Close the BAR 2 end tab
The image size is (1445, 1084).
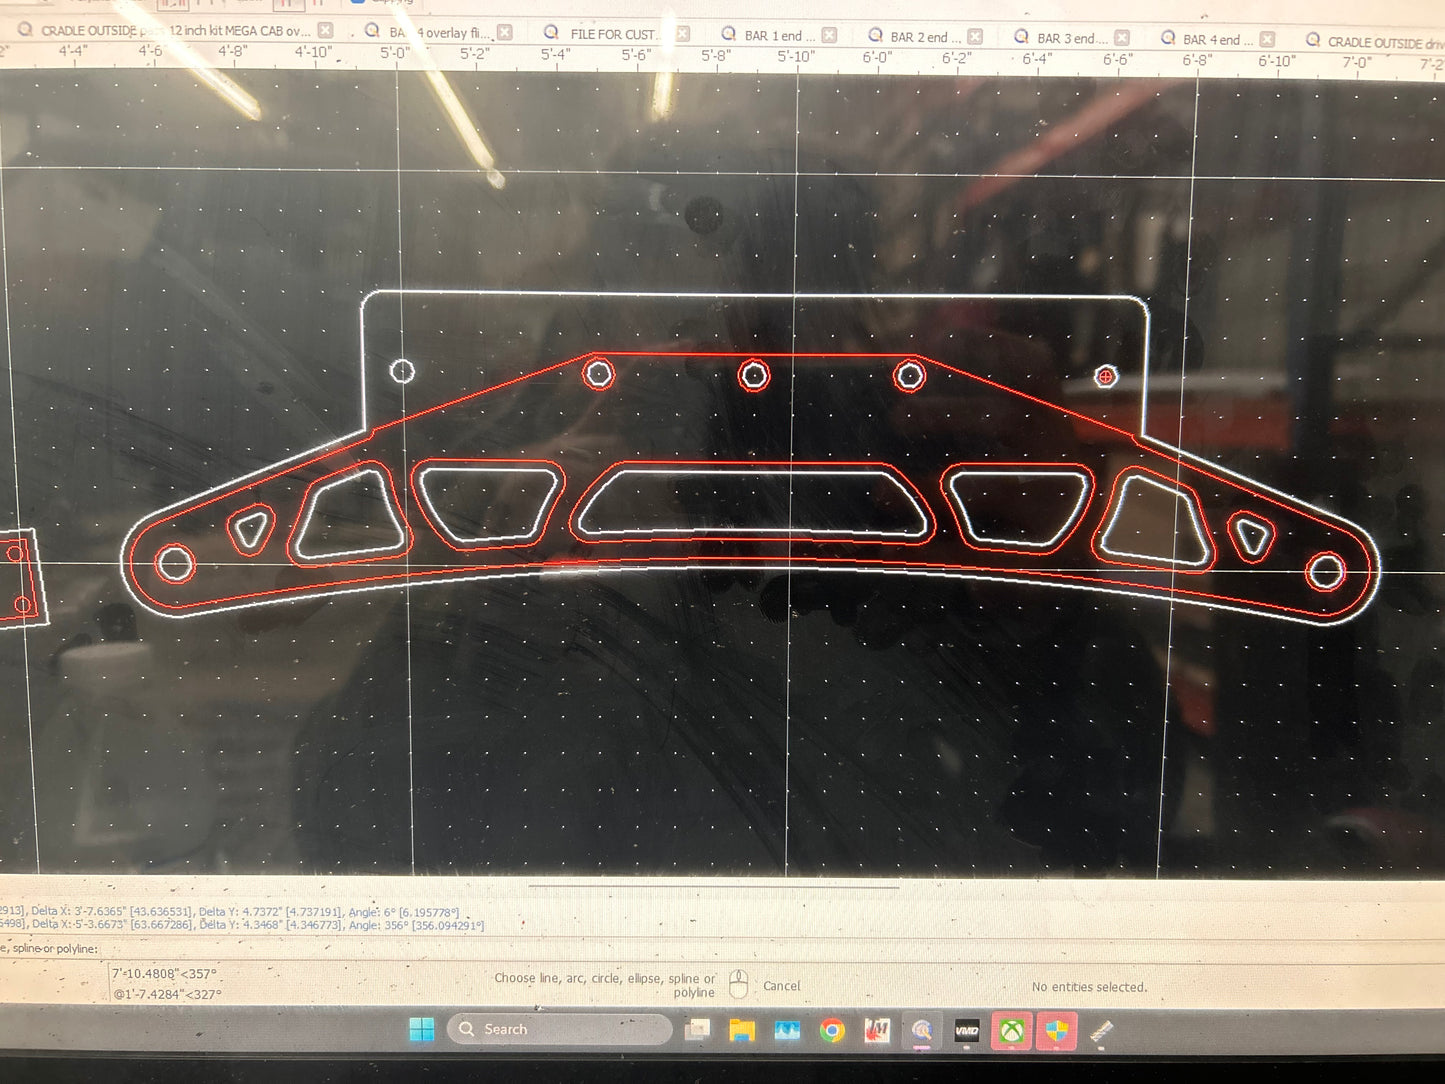click(975, 36)
